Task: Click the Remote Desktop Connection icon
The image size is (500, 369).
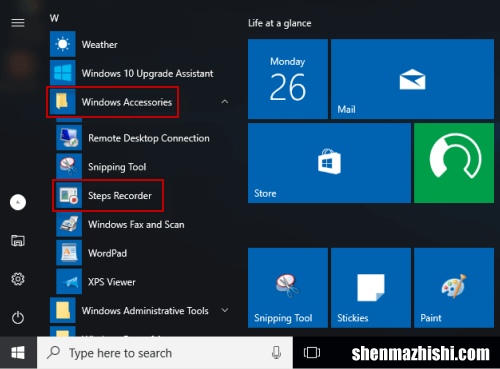Action: pyautogui.click(x=69, y=138)
